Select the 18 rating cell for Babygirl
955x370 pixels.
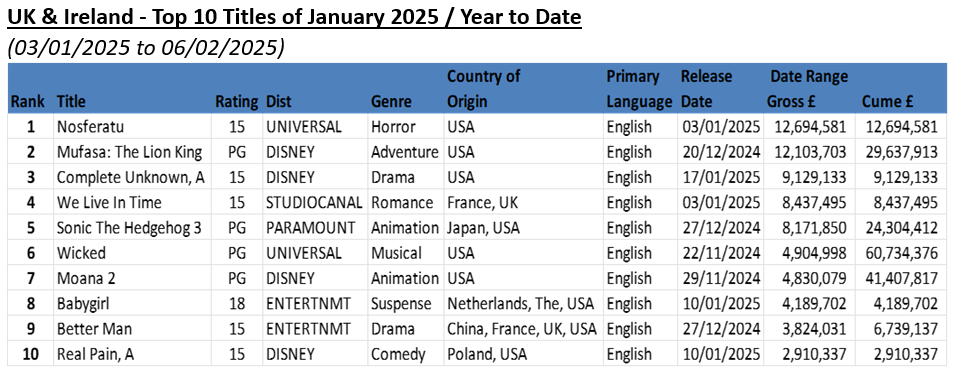tap(236, 304)
